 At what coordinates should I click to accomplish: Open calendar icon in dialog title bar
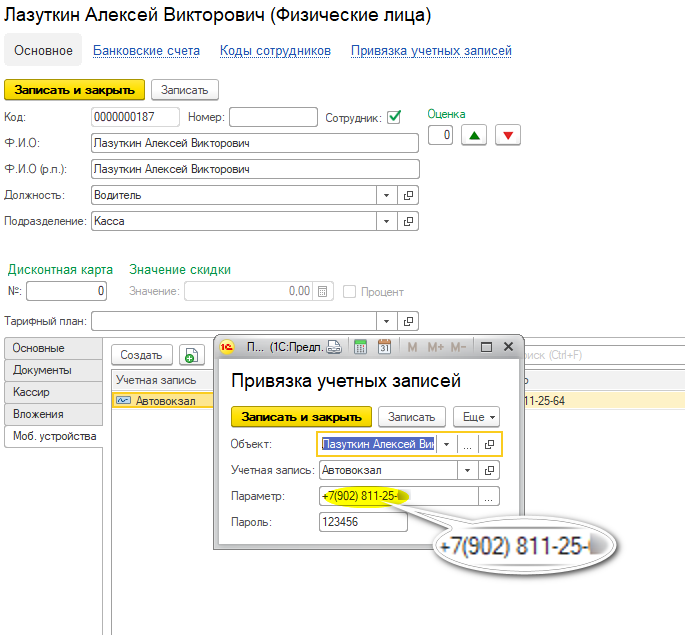[x=383, y=348]
